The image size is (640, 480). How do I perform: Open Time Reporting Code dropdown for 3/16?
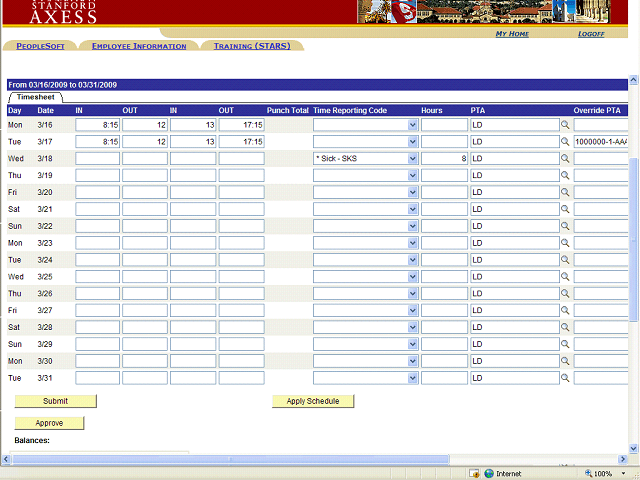(412, 125)
